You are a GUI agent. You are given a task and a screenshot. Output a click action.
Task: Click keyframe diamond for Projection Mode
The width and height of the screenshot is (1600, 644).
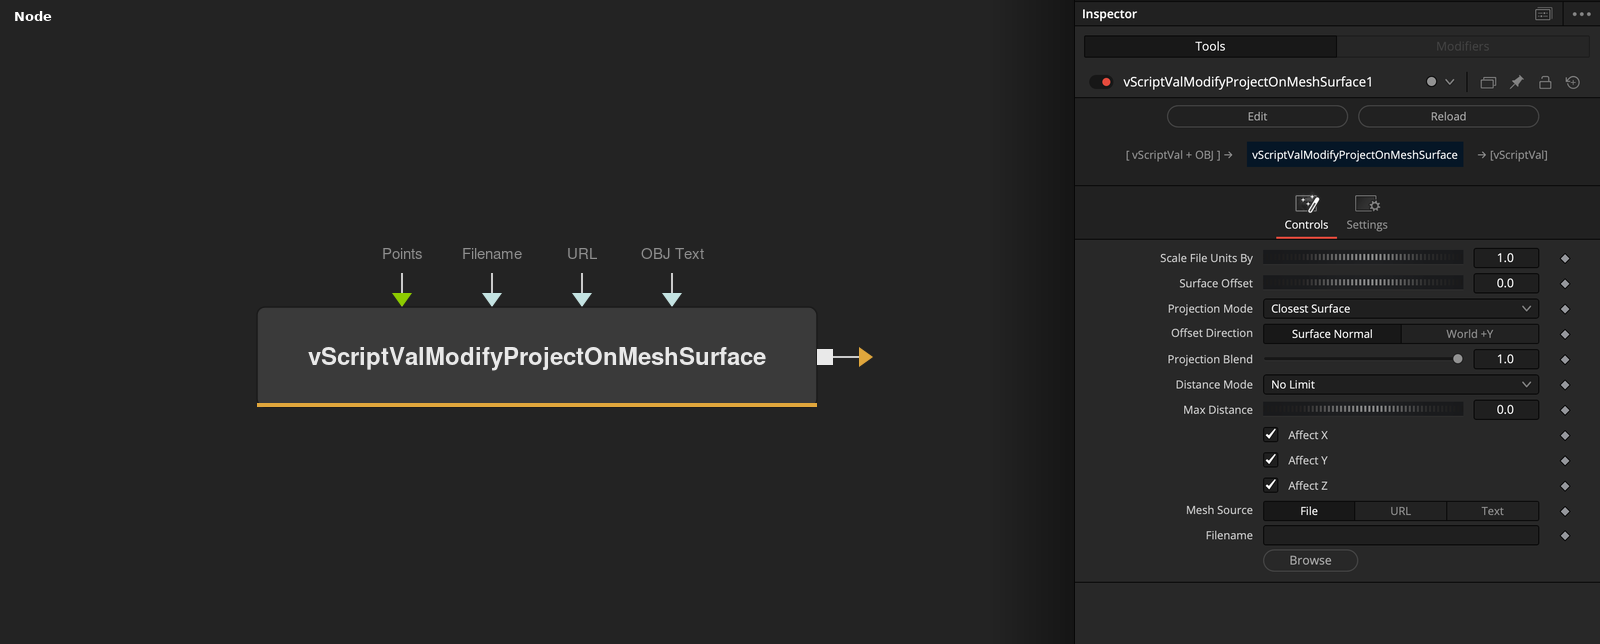(1565, 309)
